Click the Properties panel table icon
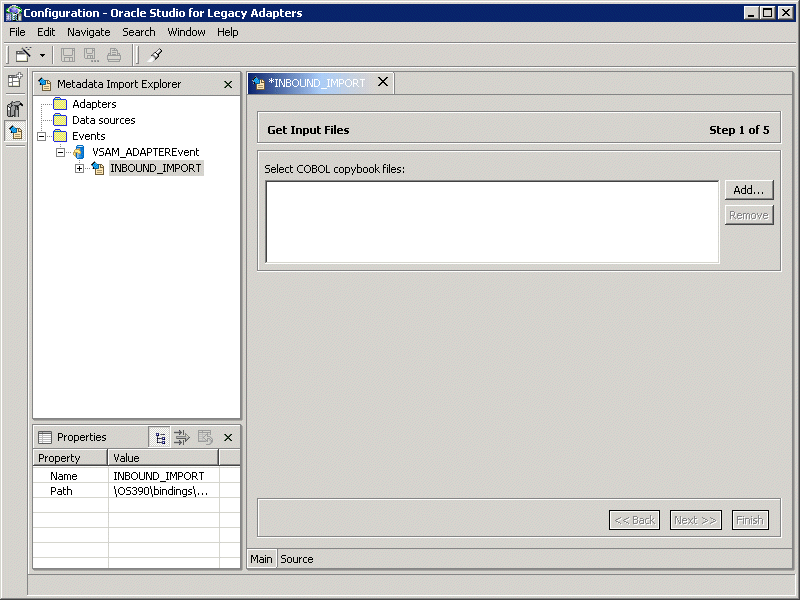Viewport: 800px width, 600px height. (45, 437)
